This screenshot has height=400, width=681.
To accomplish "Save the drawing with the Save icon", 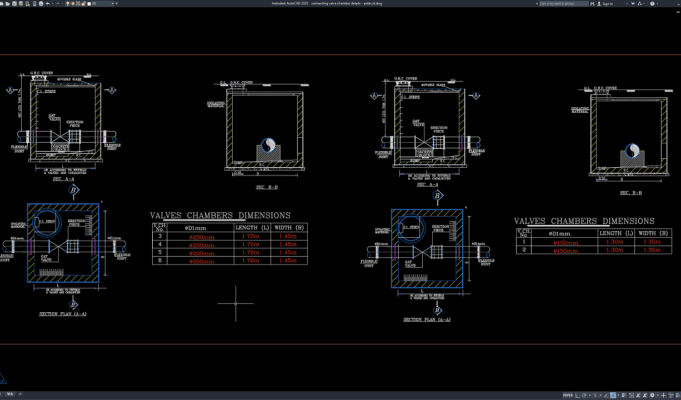I will [x=14, y=3].
